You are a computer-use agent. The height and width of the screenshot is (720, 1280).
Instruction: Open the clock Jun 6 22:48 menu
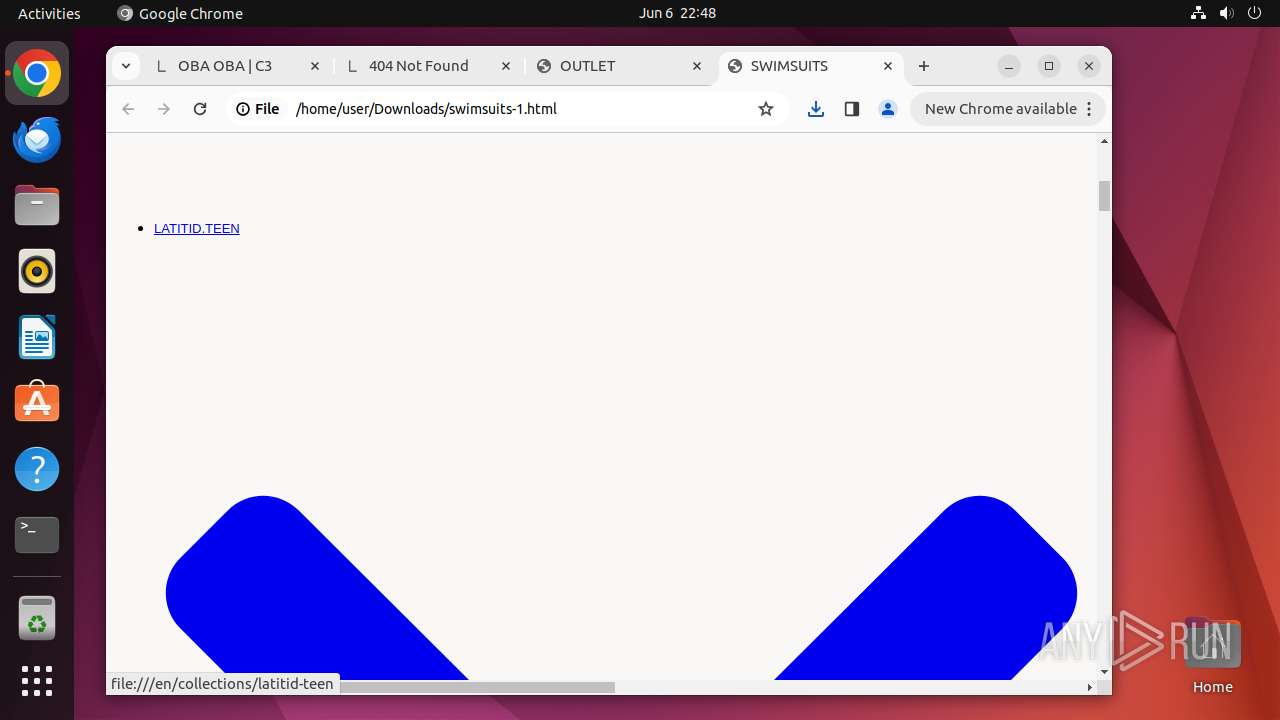tap(677, 13)
